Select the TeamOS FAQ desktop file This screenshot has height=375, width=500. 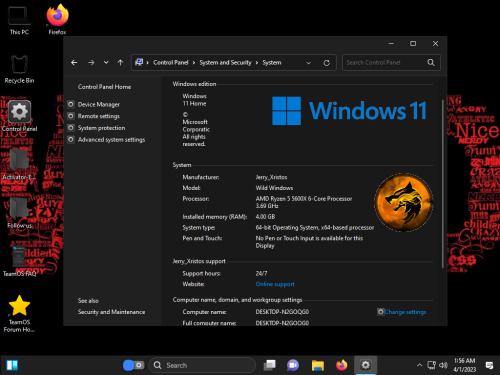click(x=19, y=261)
